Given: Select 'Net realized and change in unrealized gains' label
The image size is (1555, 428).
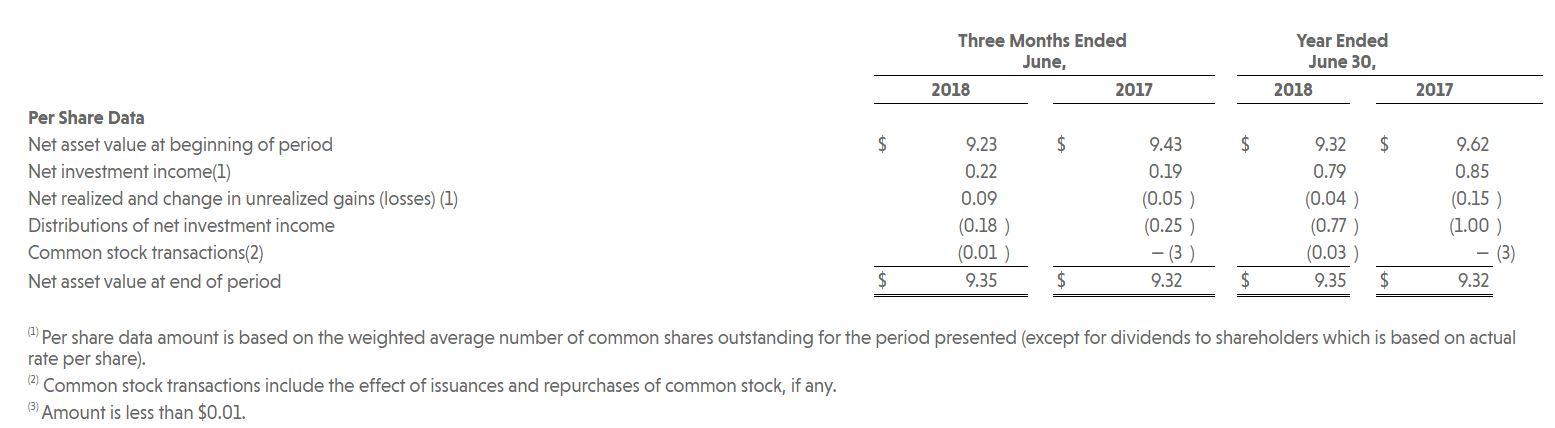Looking at the screenshot, I should pos(243,198).
